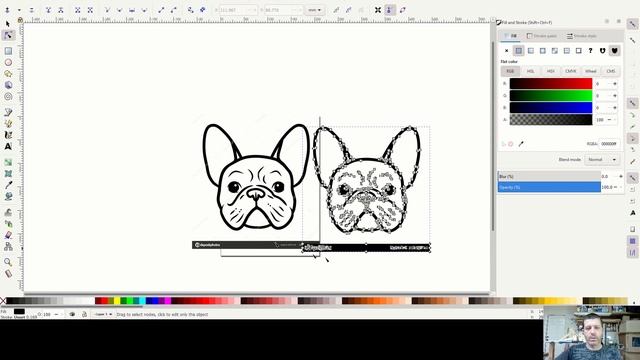Image resolution: width=640 pixels, height=360 pixels.
Task: Select the CMYK color mode button
Action: (570, 71)
